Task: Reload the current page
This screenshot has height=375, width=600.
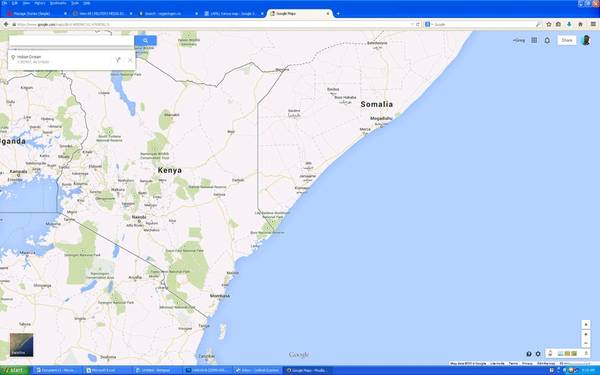Action: click(418, 24)
